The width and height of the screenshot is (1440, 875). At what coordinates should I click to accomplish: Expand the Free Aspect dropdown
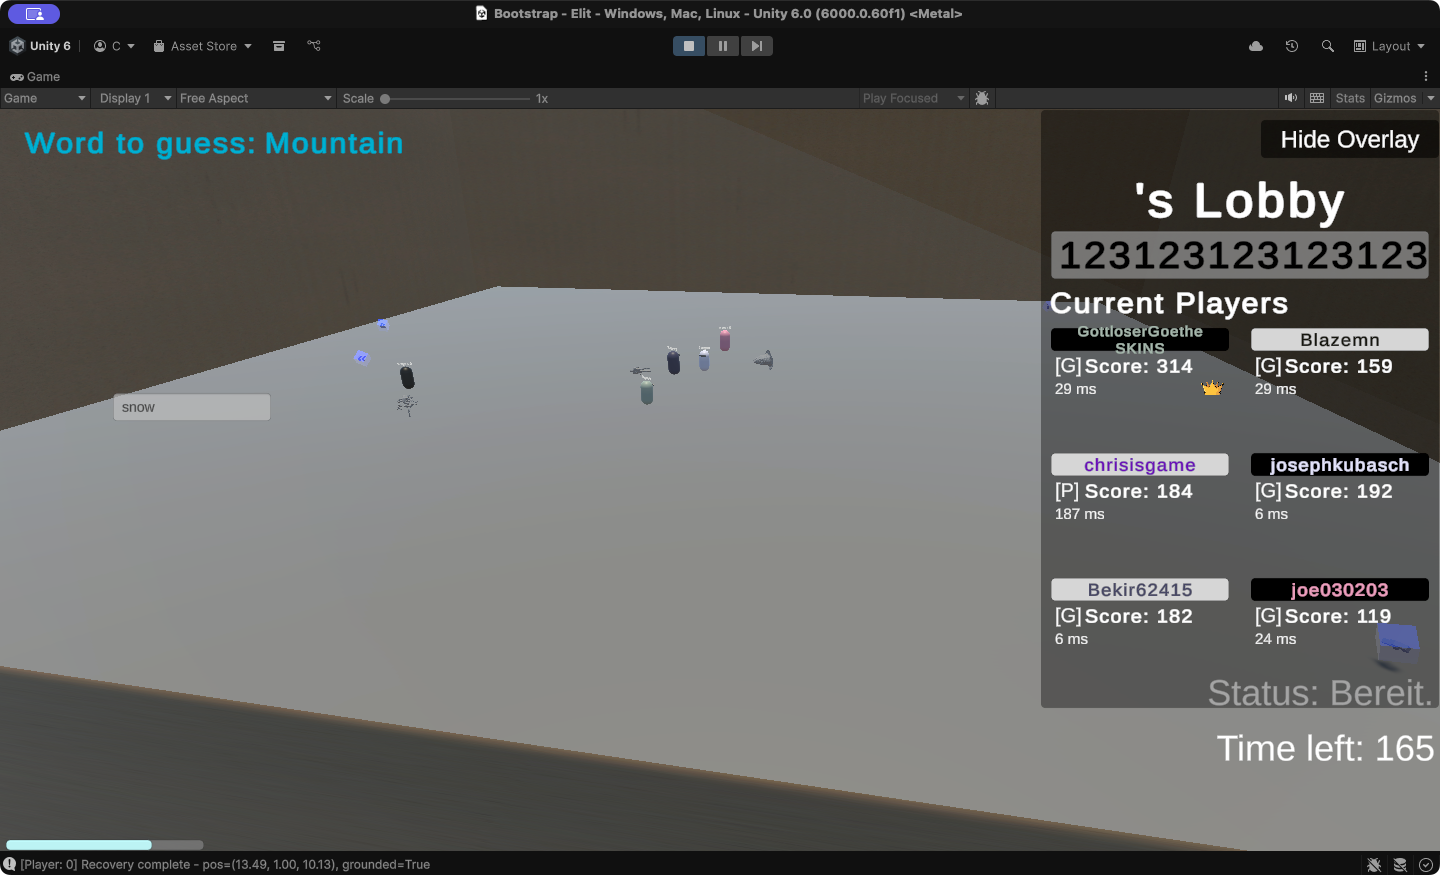pyautogui.click(x=255, y=98)
